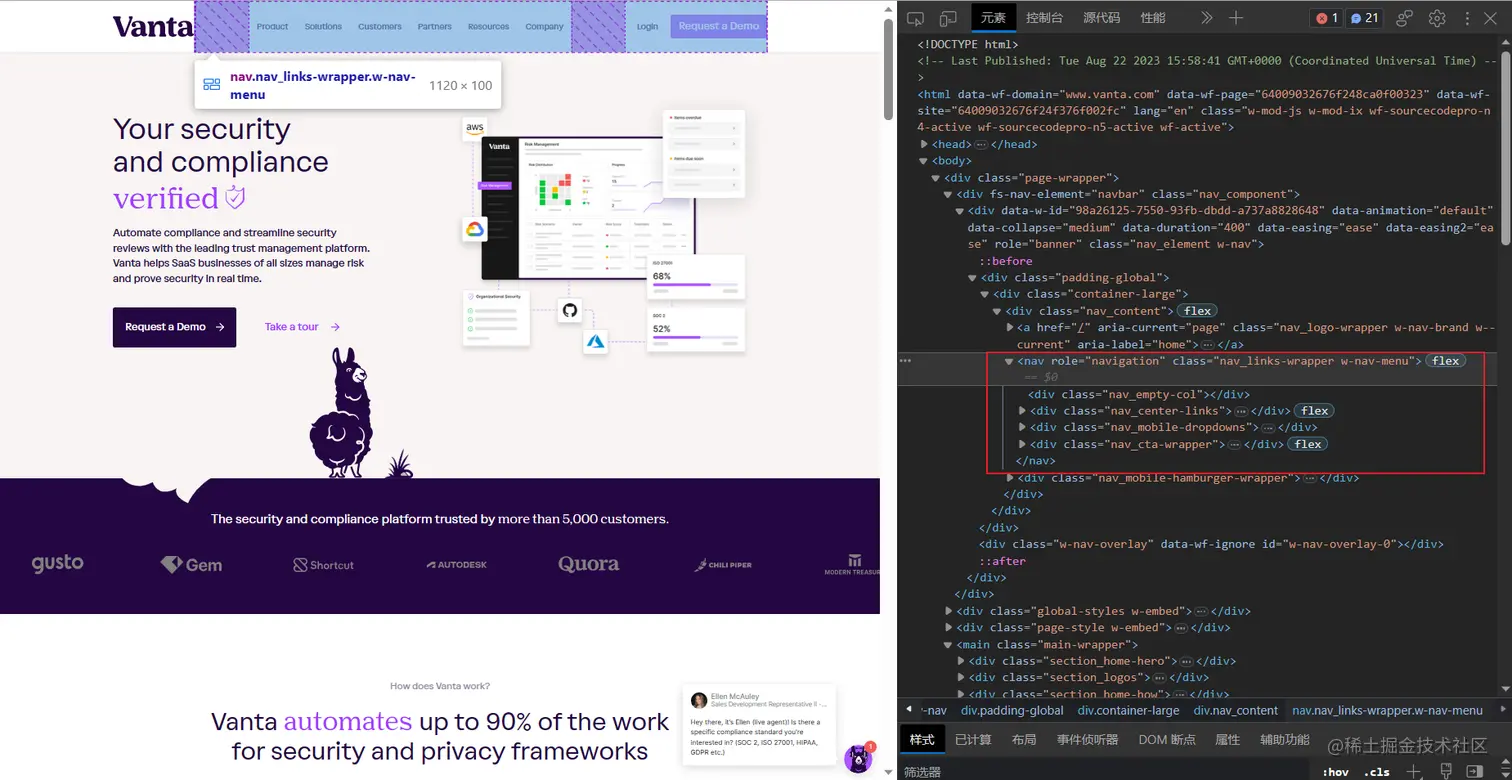Screen dimensions: 1512x780
Task: Expand the section_home-hero div
Action: coord(961,661)
